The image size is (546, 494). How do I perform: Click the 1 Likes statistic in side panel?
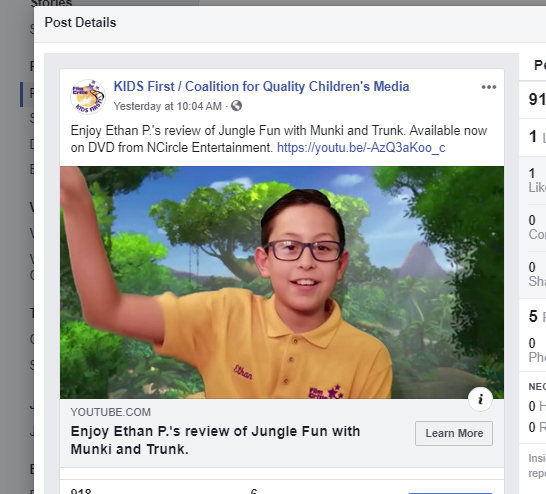click(x=537, y=180)
